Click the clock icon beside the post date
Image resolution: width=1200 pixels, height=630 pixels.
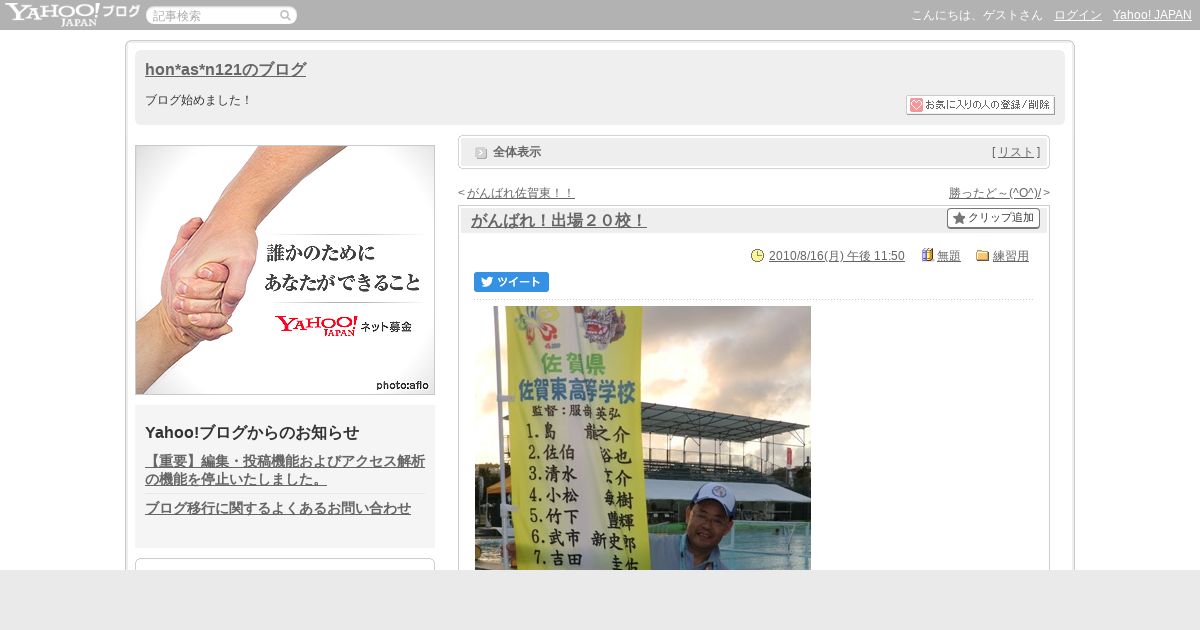[758, 255]
